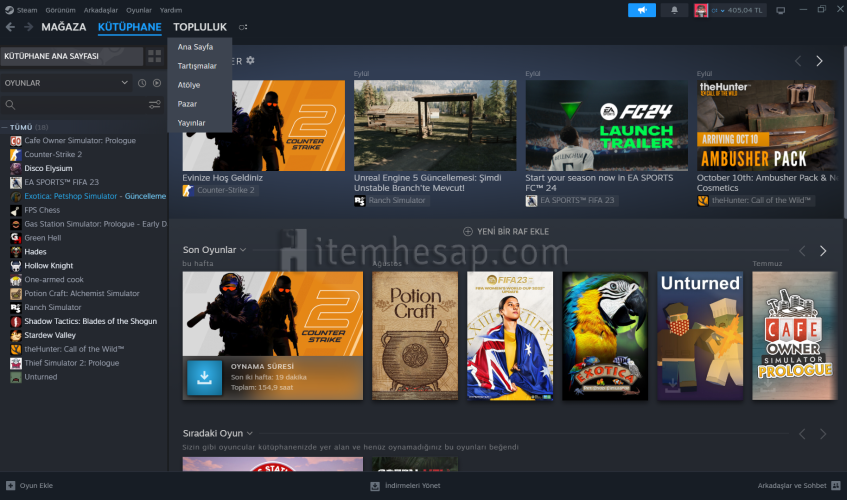
Task: Click the ready-to-play filter icon
Action: 156,83
